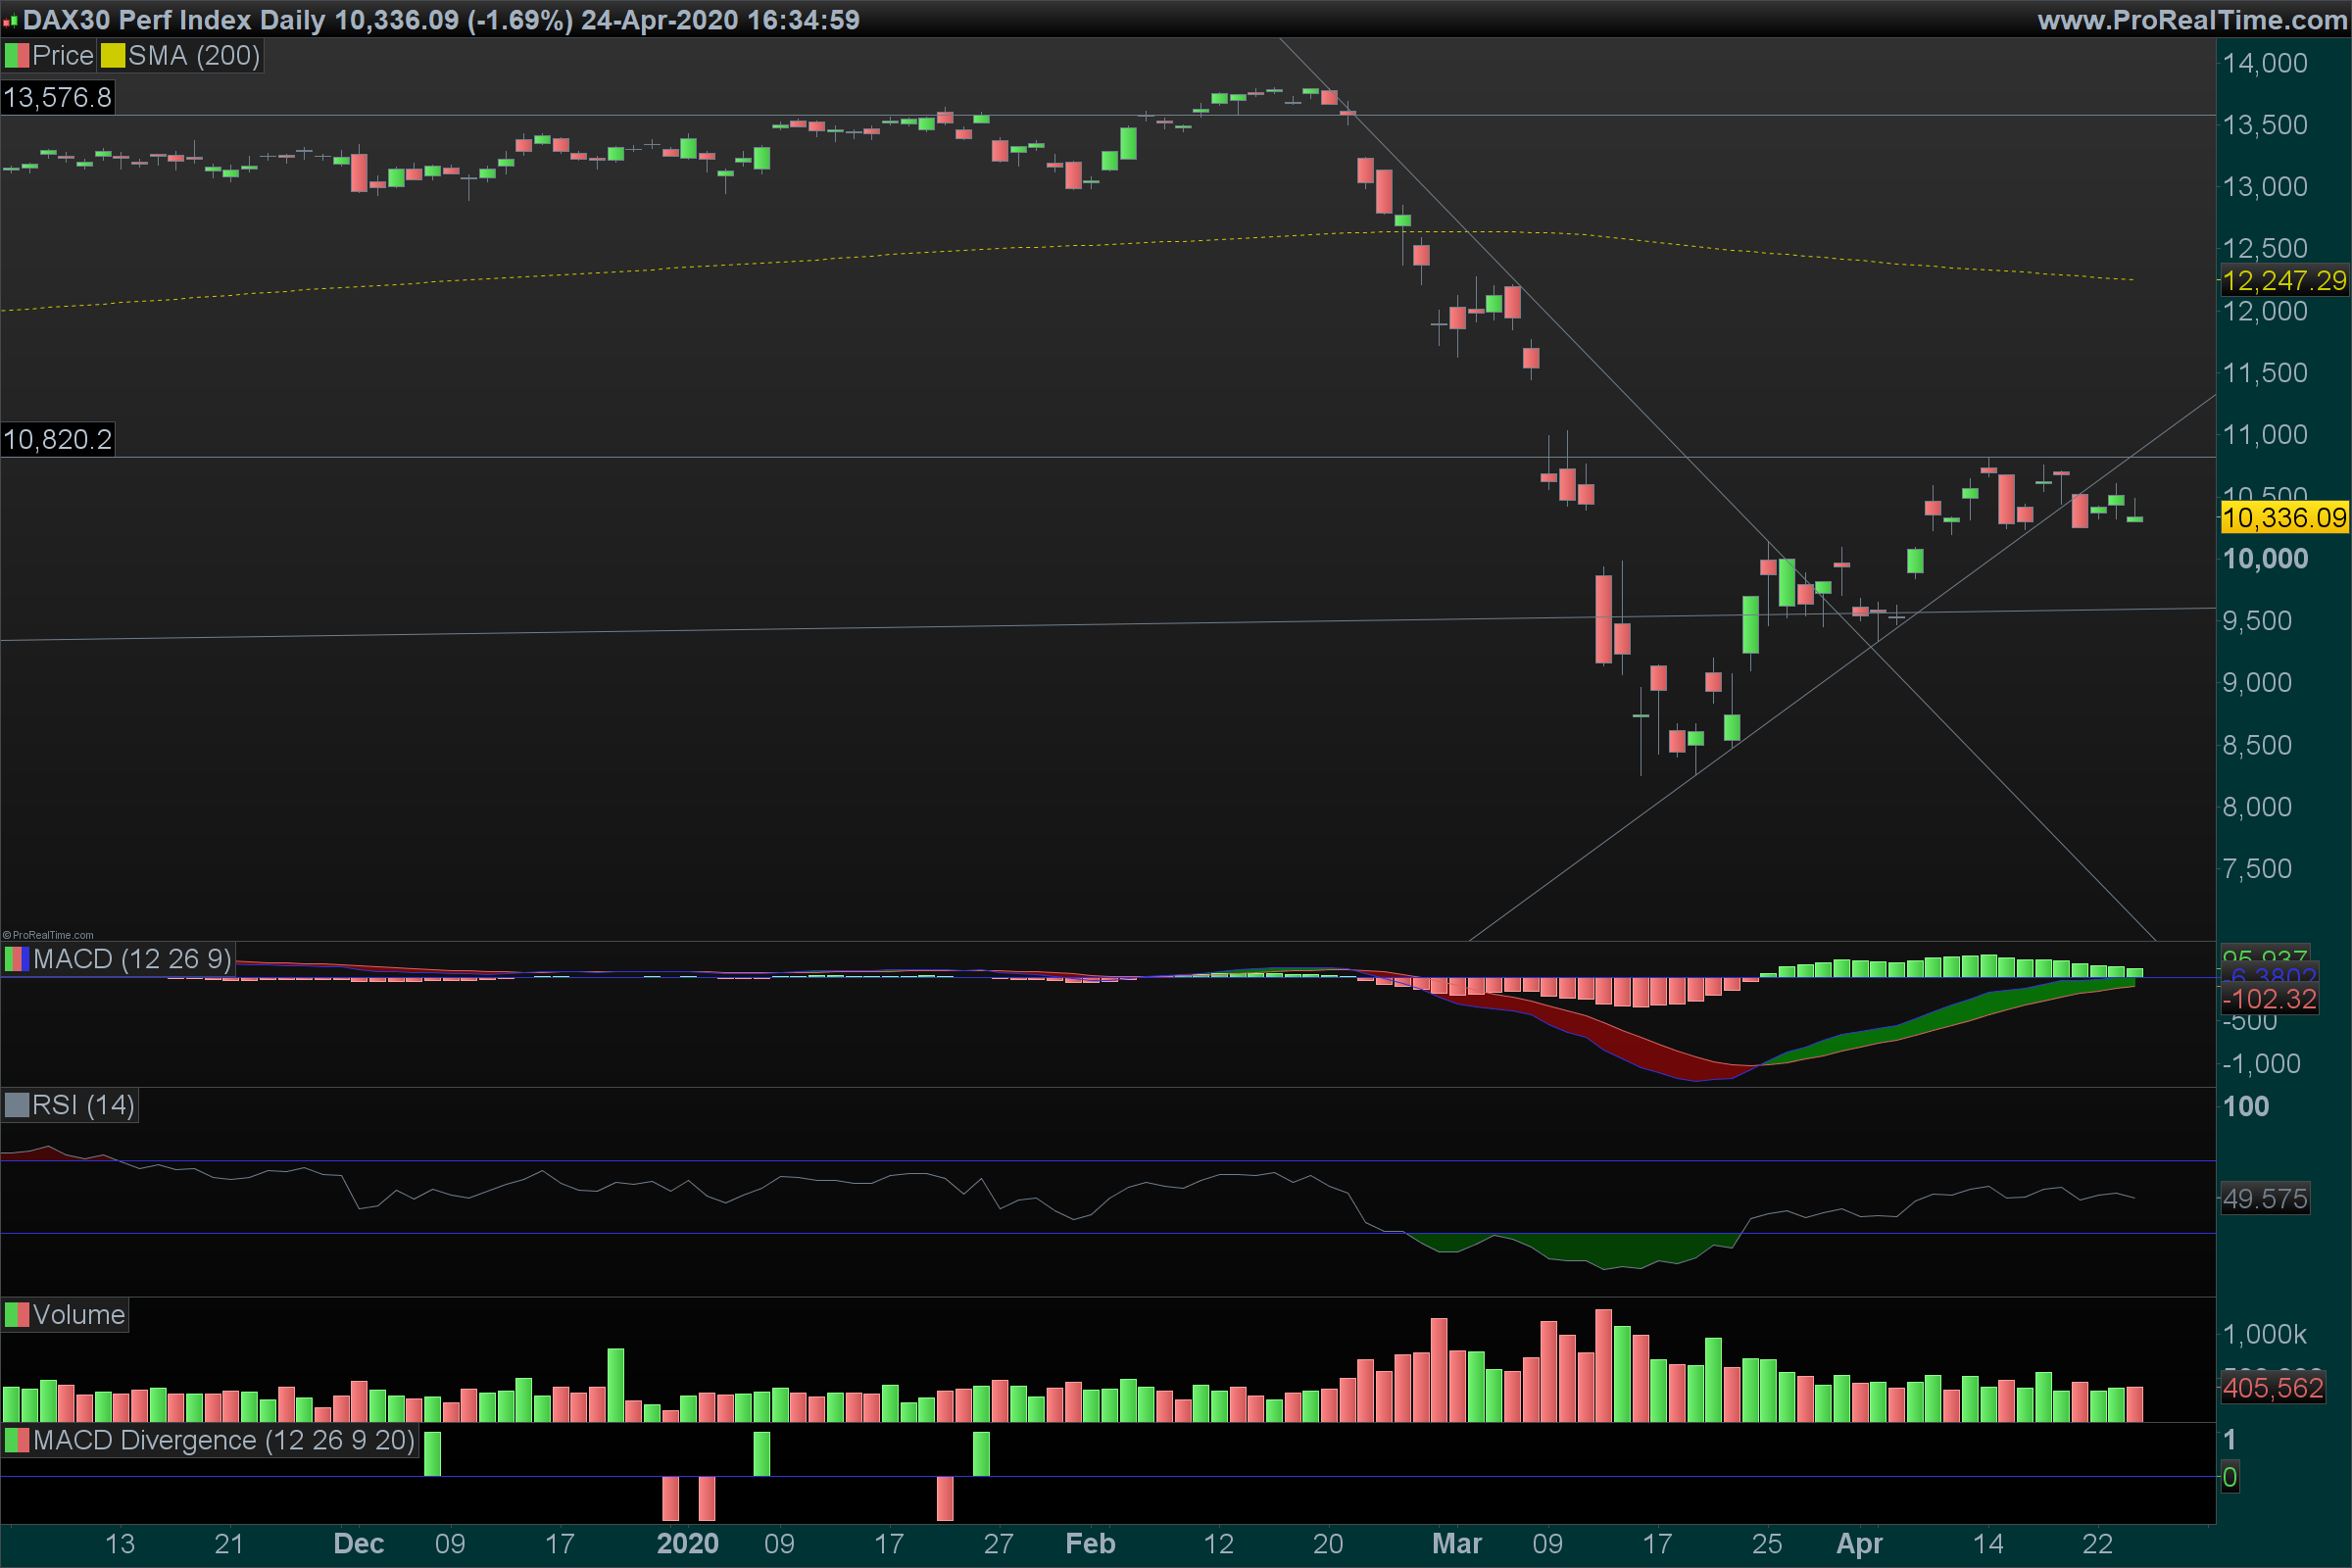
Task: Click the MACD value tag -102.32
Action: [x=2269, y=999]
